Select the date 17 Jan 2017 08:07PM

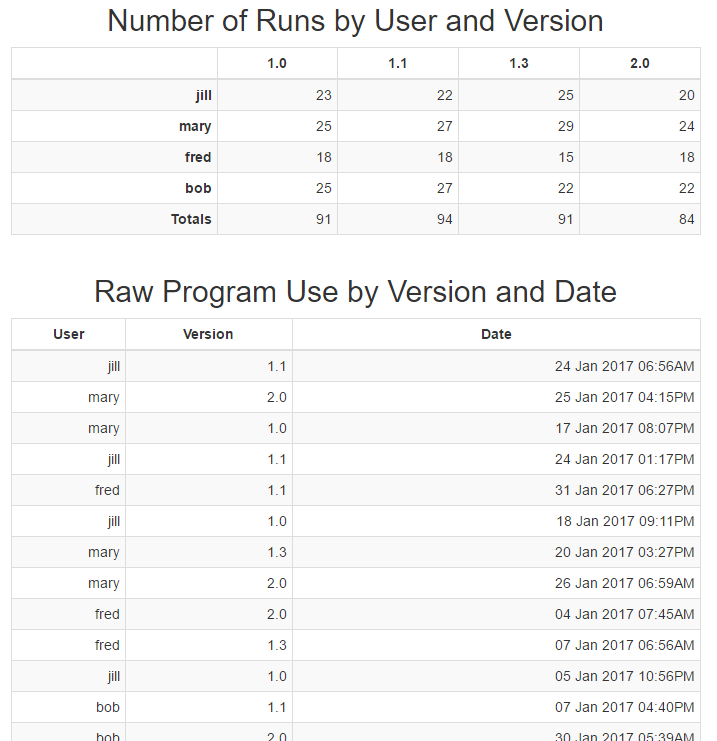[x=624, y=428]
